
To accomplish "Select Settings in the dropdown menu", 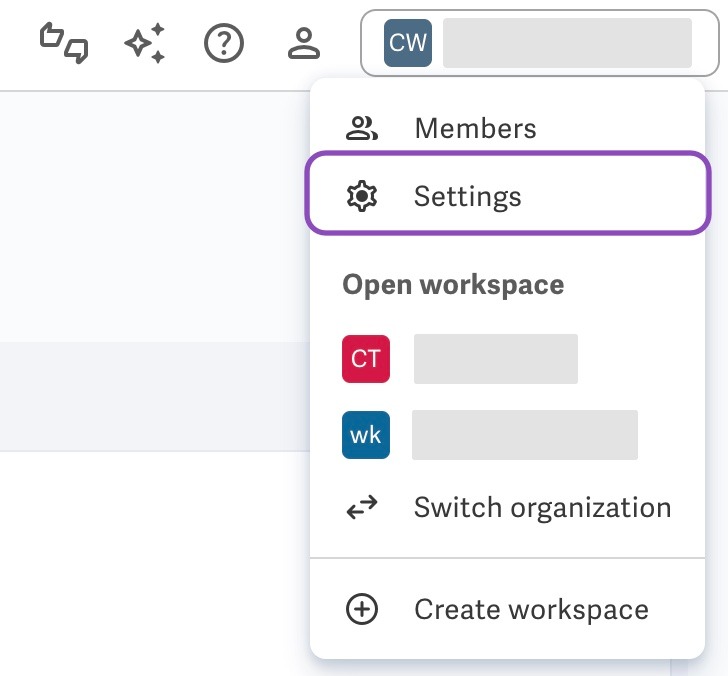I will coord(507,193).
